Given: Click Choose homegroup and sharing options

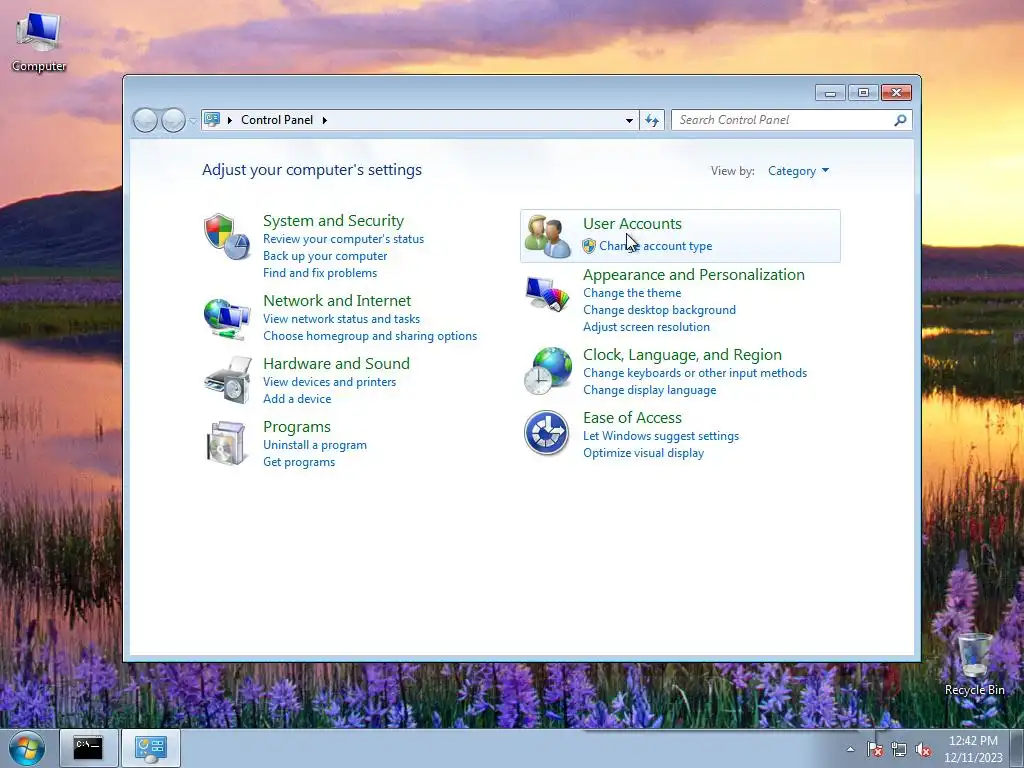Looking at the screenshot, I should coord(370,336).
